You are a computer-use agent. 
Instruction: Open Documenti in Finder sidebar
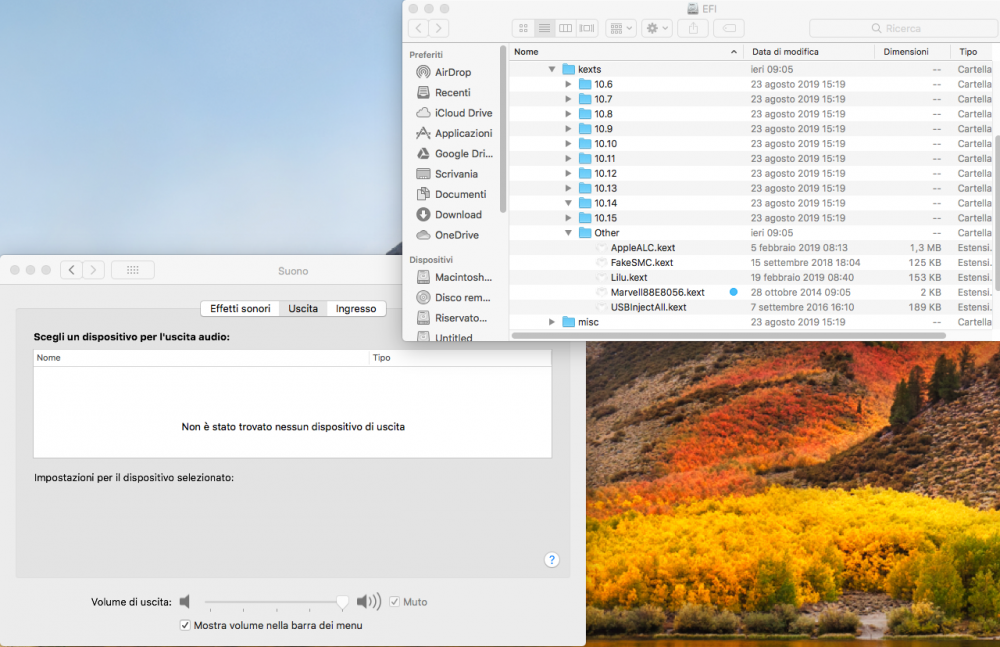click(x=451, y=195)
